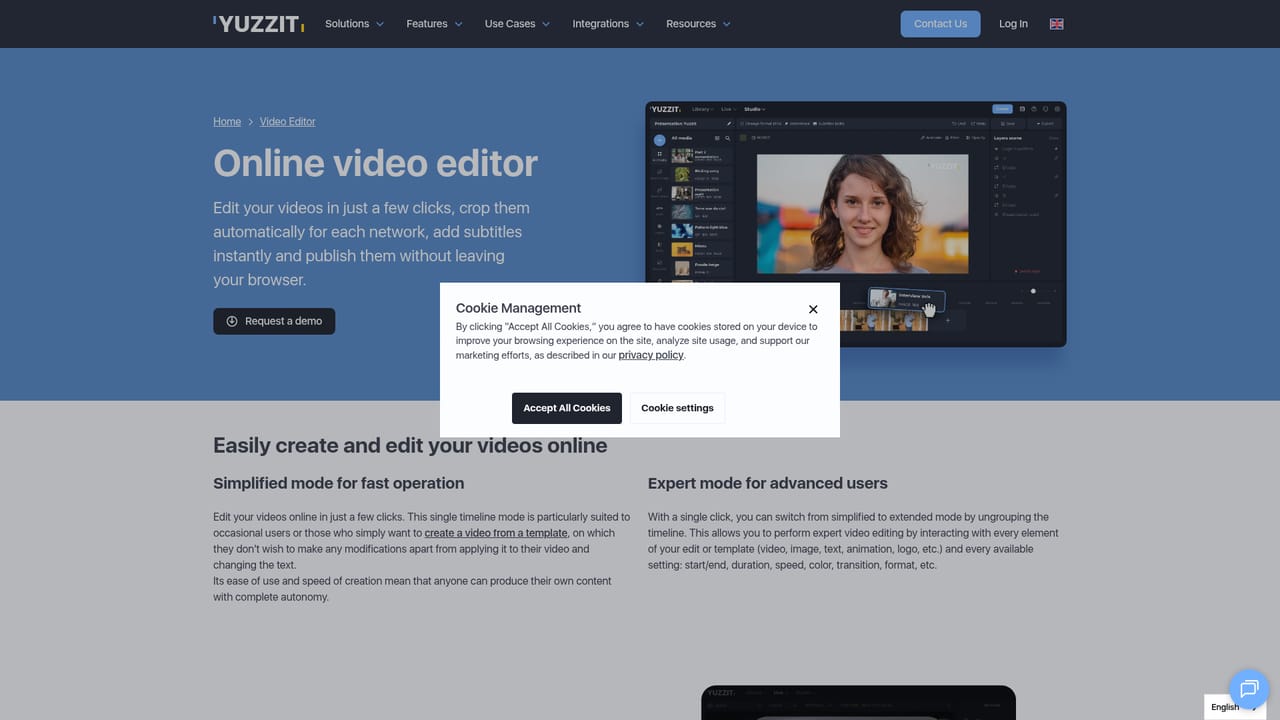The width and height of the screenshot is (1280, 720).
Task: Open the English language switcher
Action: tap(1234, 707)
